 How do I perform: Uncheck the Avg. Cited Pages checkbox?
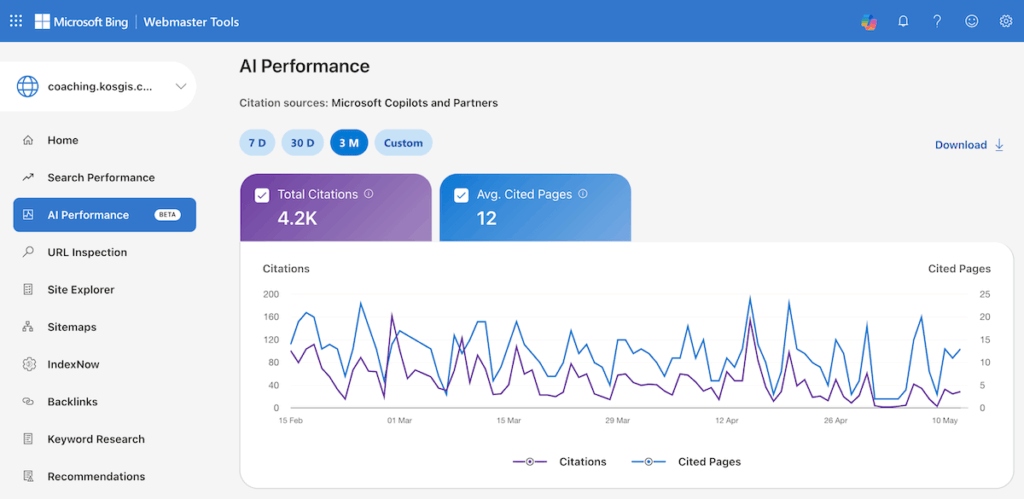461,195
